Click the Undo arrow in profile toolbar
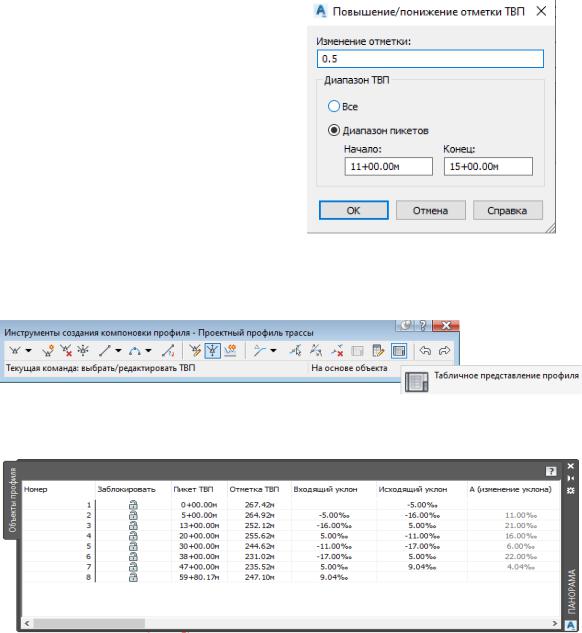 pyautogui.click(x=425, y=350)
